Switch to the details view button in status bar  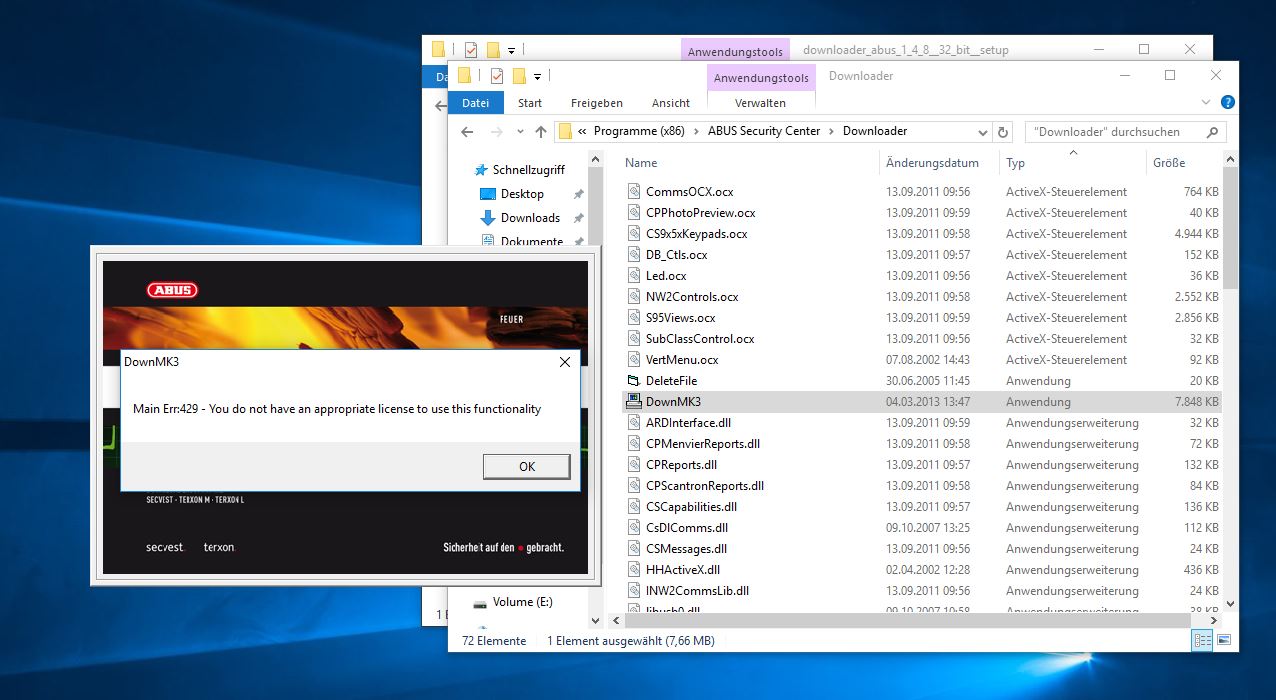point(1202,640)
